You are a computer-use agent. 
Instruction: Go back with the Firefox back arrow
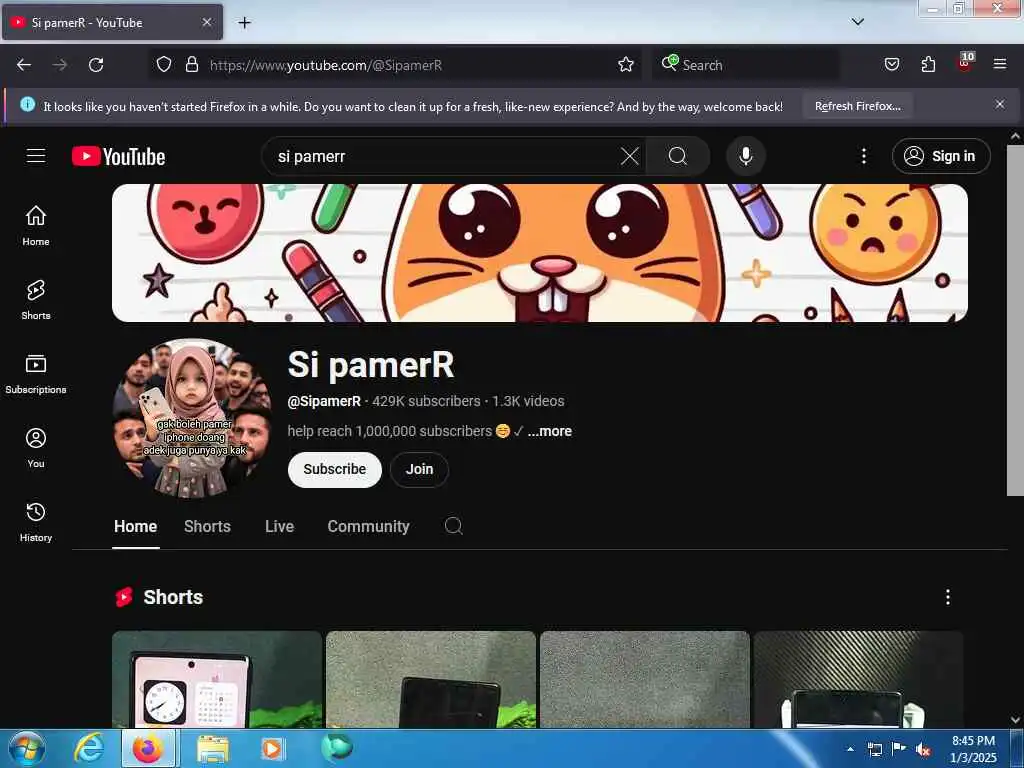(x=24, y=65)
